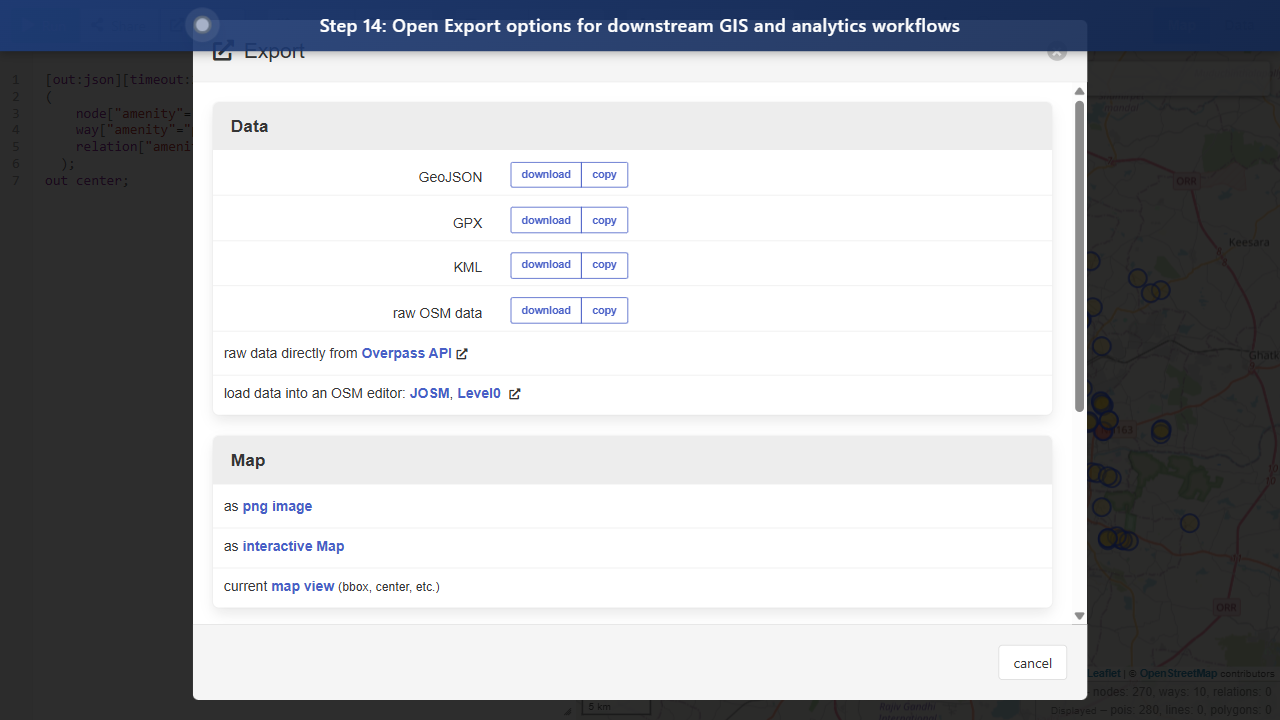1280x720 pixels.
Task: Click the scrollbar down arrow
Action: click(x=1079, y=614)
